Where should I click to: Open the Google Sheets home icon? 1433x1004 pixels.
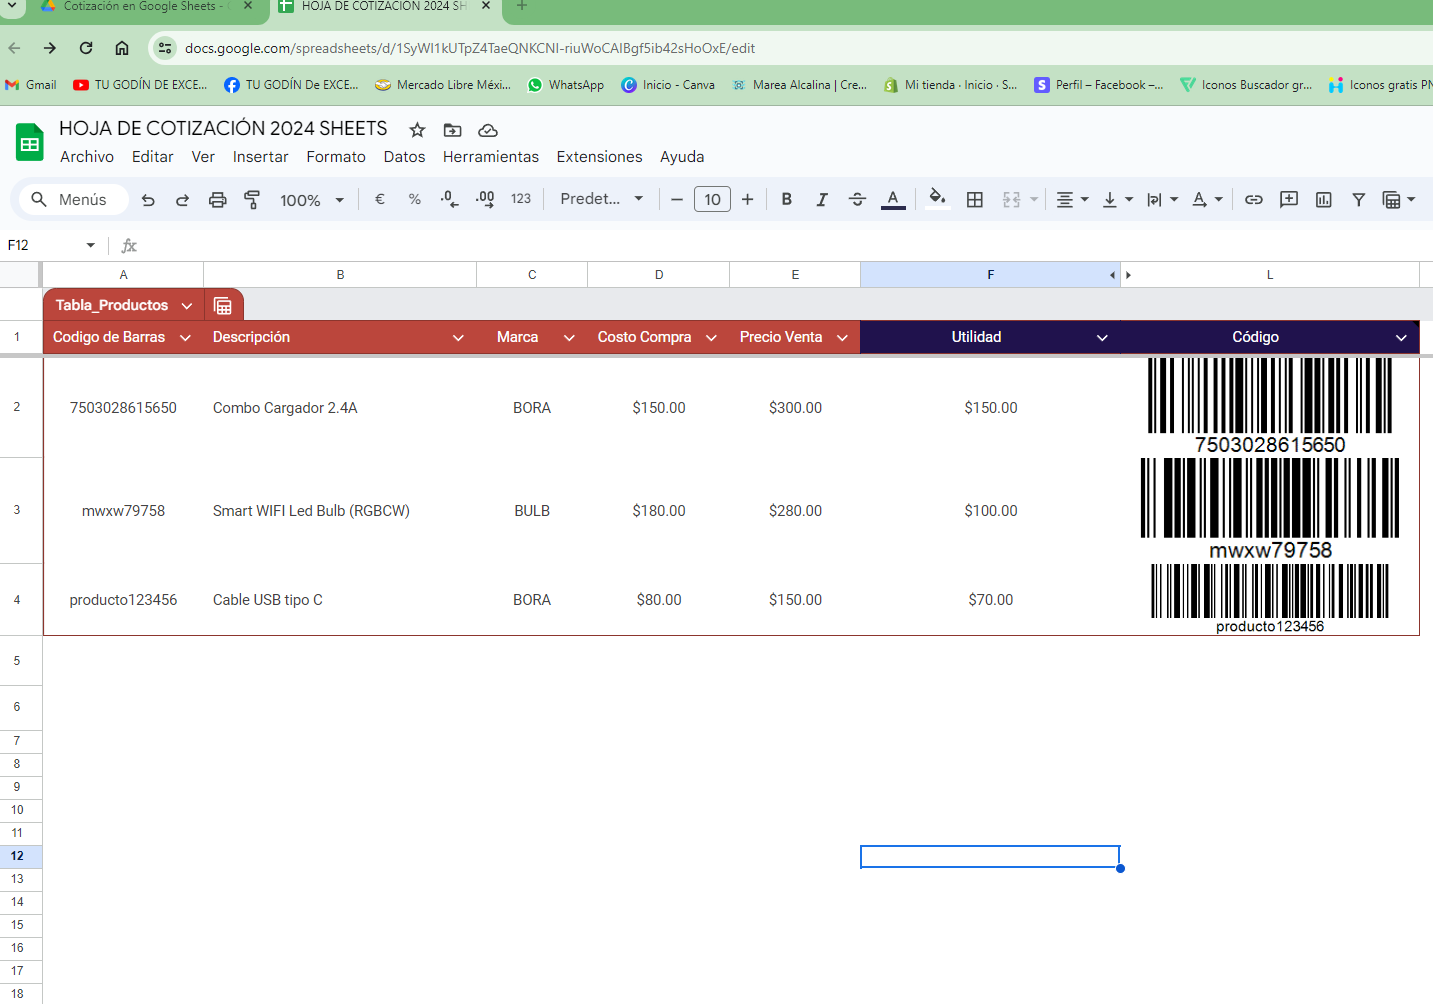click(x=30, y=142)
